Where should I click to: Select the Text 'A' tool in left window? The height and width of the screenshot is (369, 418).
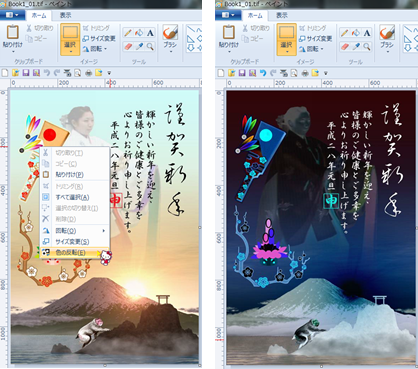click(x=150, y=33)
